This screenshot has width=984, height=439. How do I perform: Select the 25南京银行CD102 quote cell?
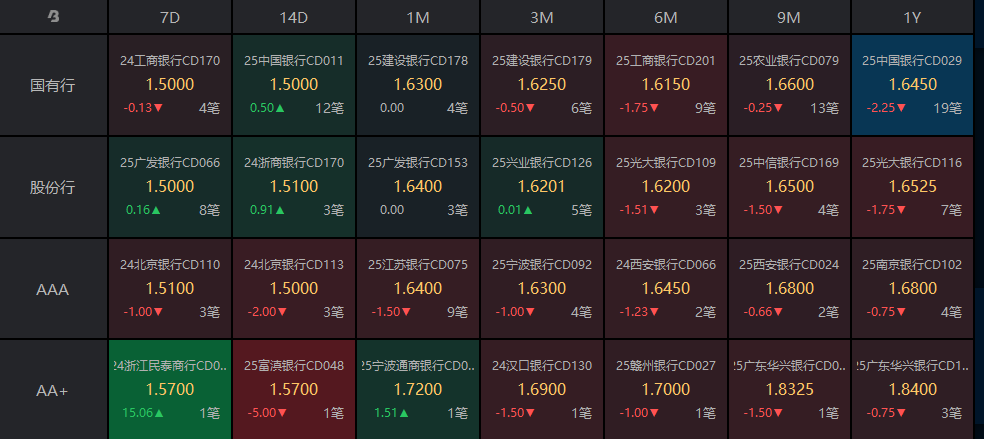[x=911, y=289]
